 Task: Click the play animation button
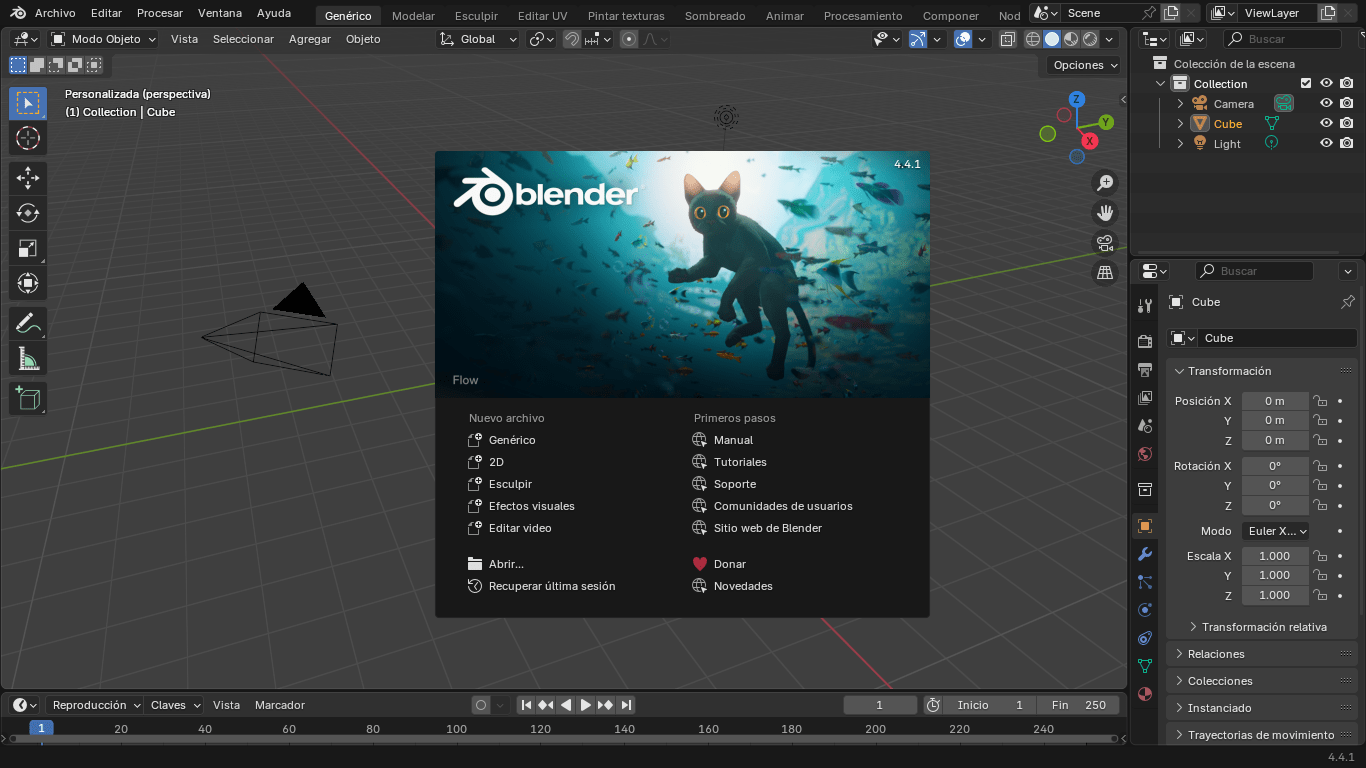(x=586, y=705)
